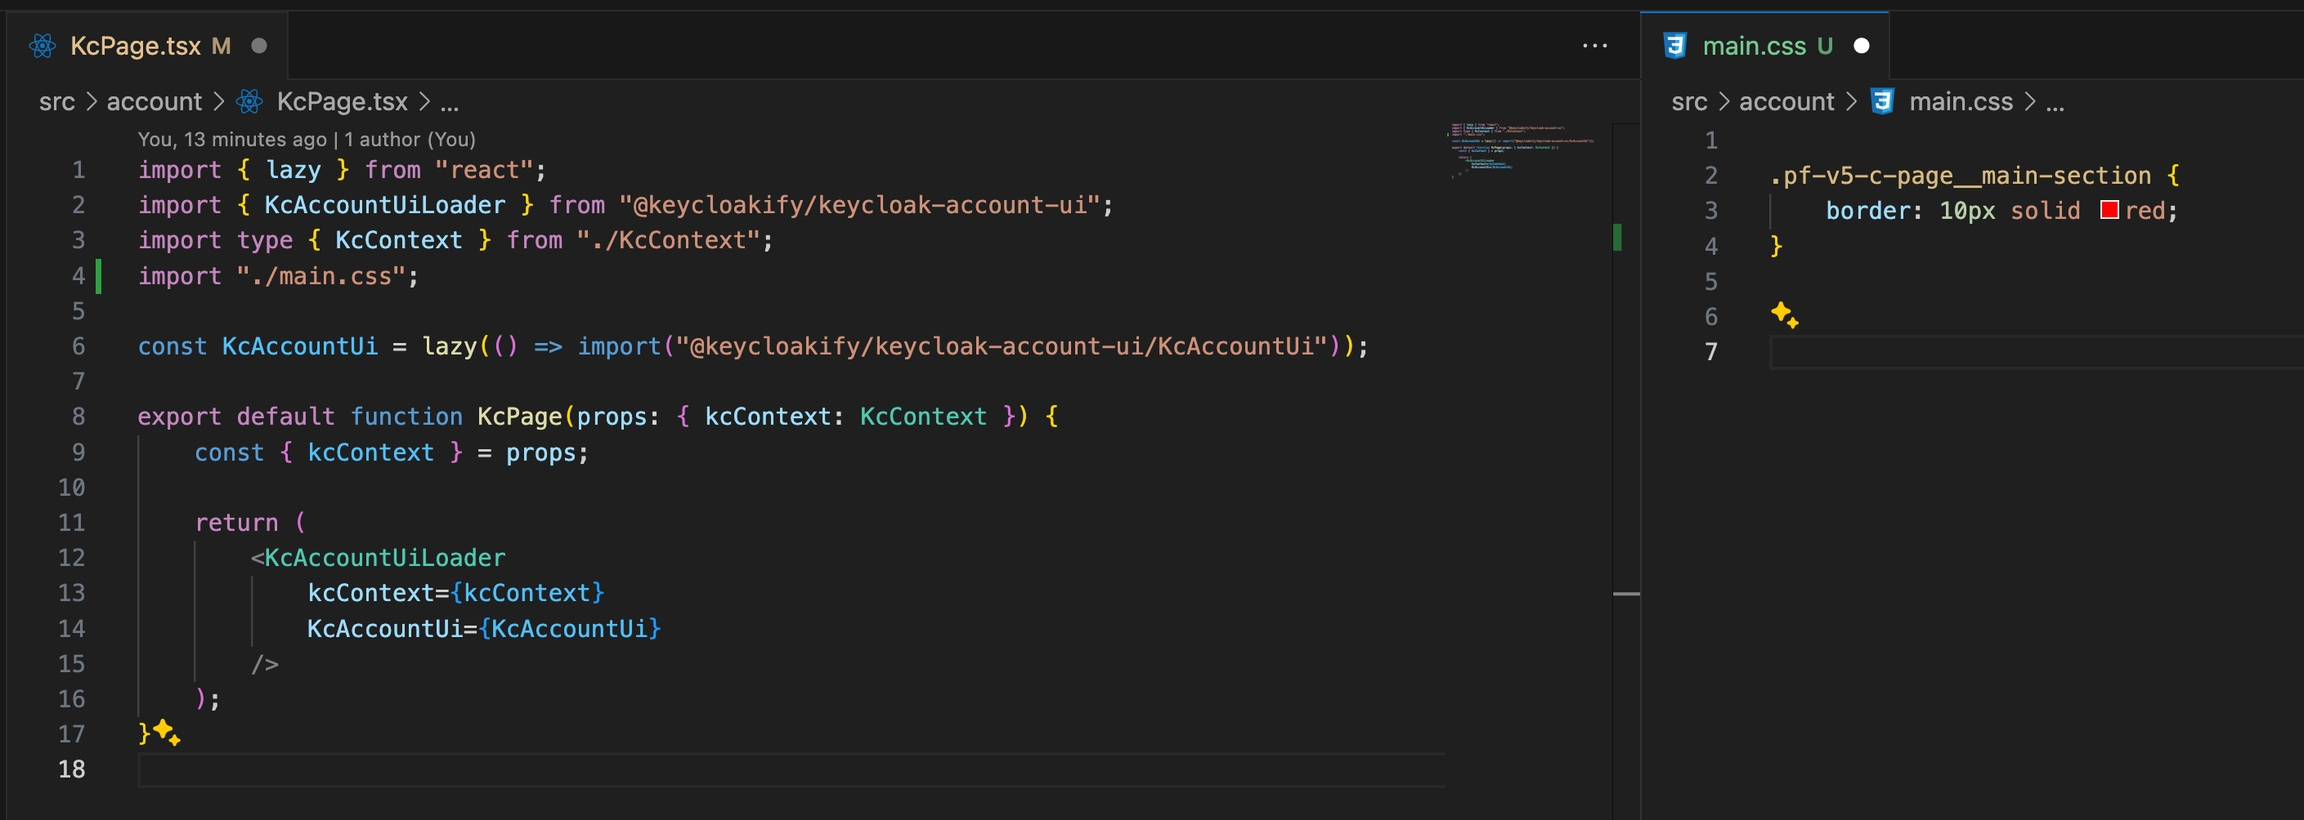Click the CSS file icon on the main.css tab
The image size is (2304, 820).
pyautogui.click(x=1674, y=46)
